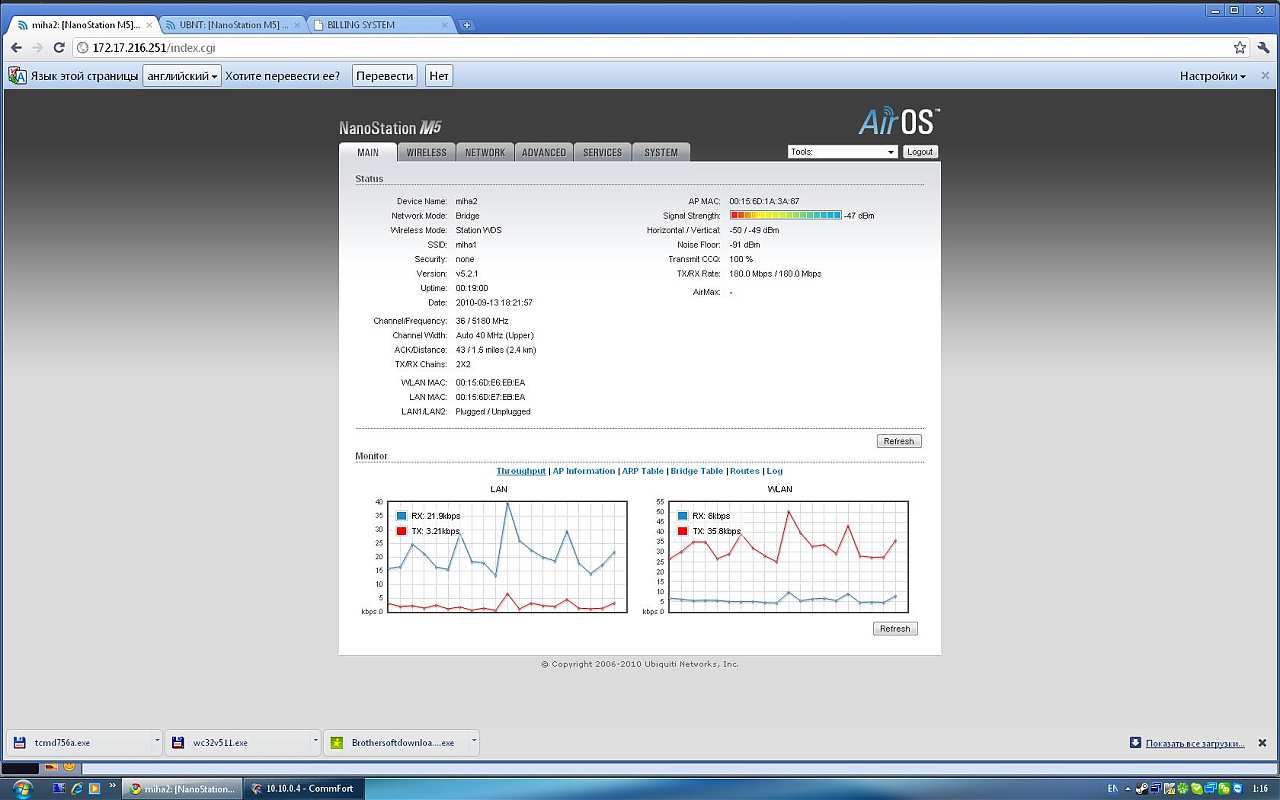Click the Steam tray icon
The image size is (1280, 800).
(x=1142, y=789)
